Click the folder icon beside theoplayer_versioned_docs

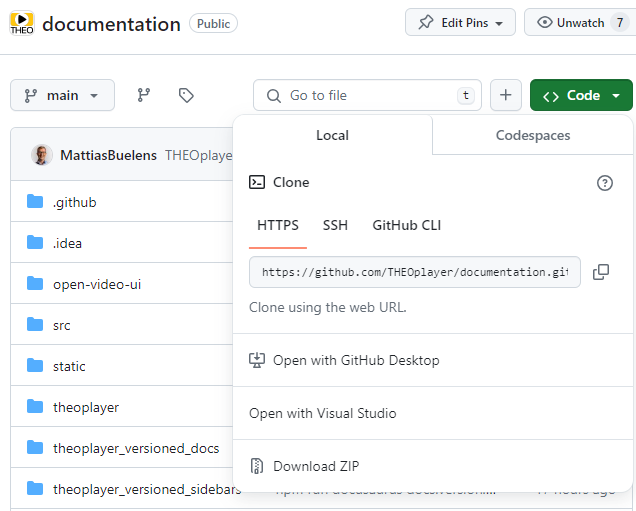pyautogui.click(x=35, y=447)
